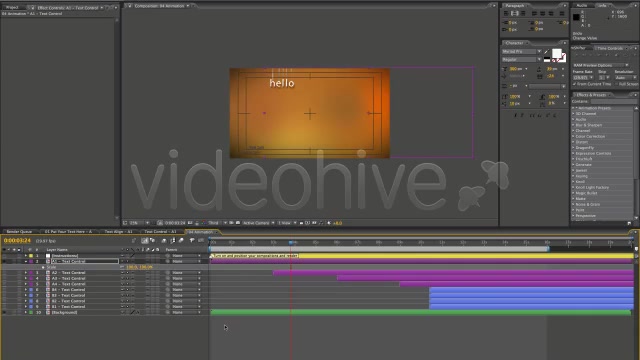Enable the Full Screen checkbox
The width and height of the screenshot is (640, 360).
[616, 84]
